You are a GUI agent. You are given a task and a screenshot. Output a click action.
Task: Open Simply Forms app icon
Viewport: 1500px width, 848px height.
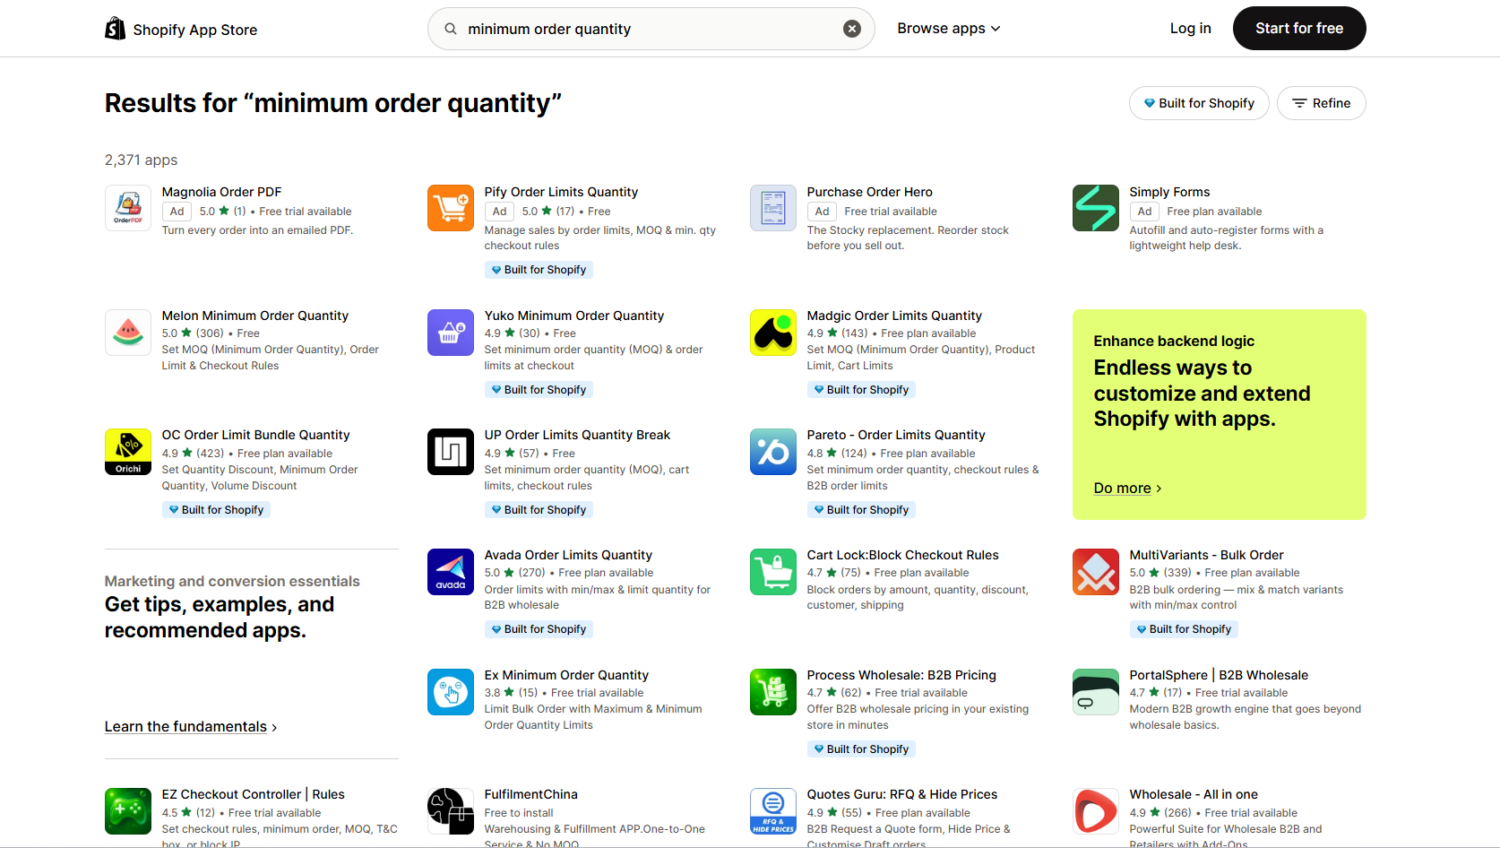(x=1095, y=208)
